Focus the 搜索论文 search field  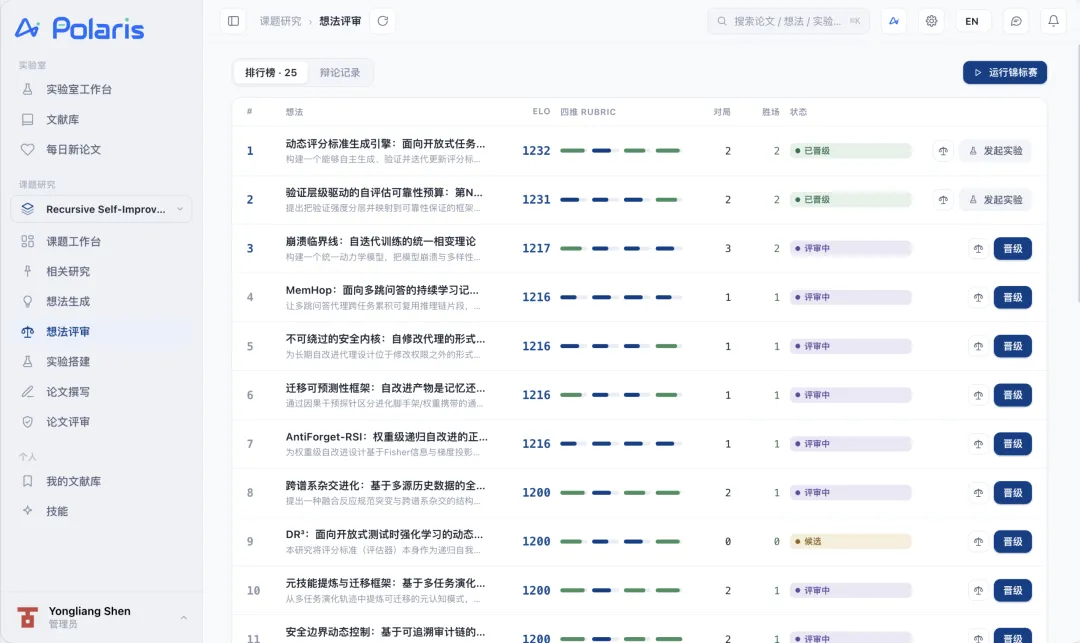788,21
